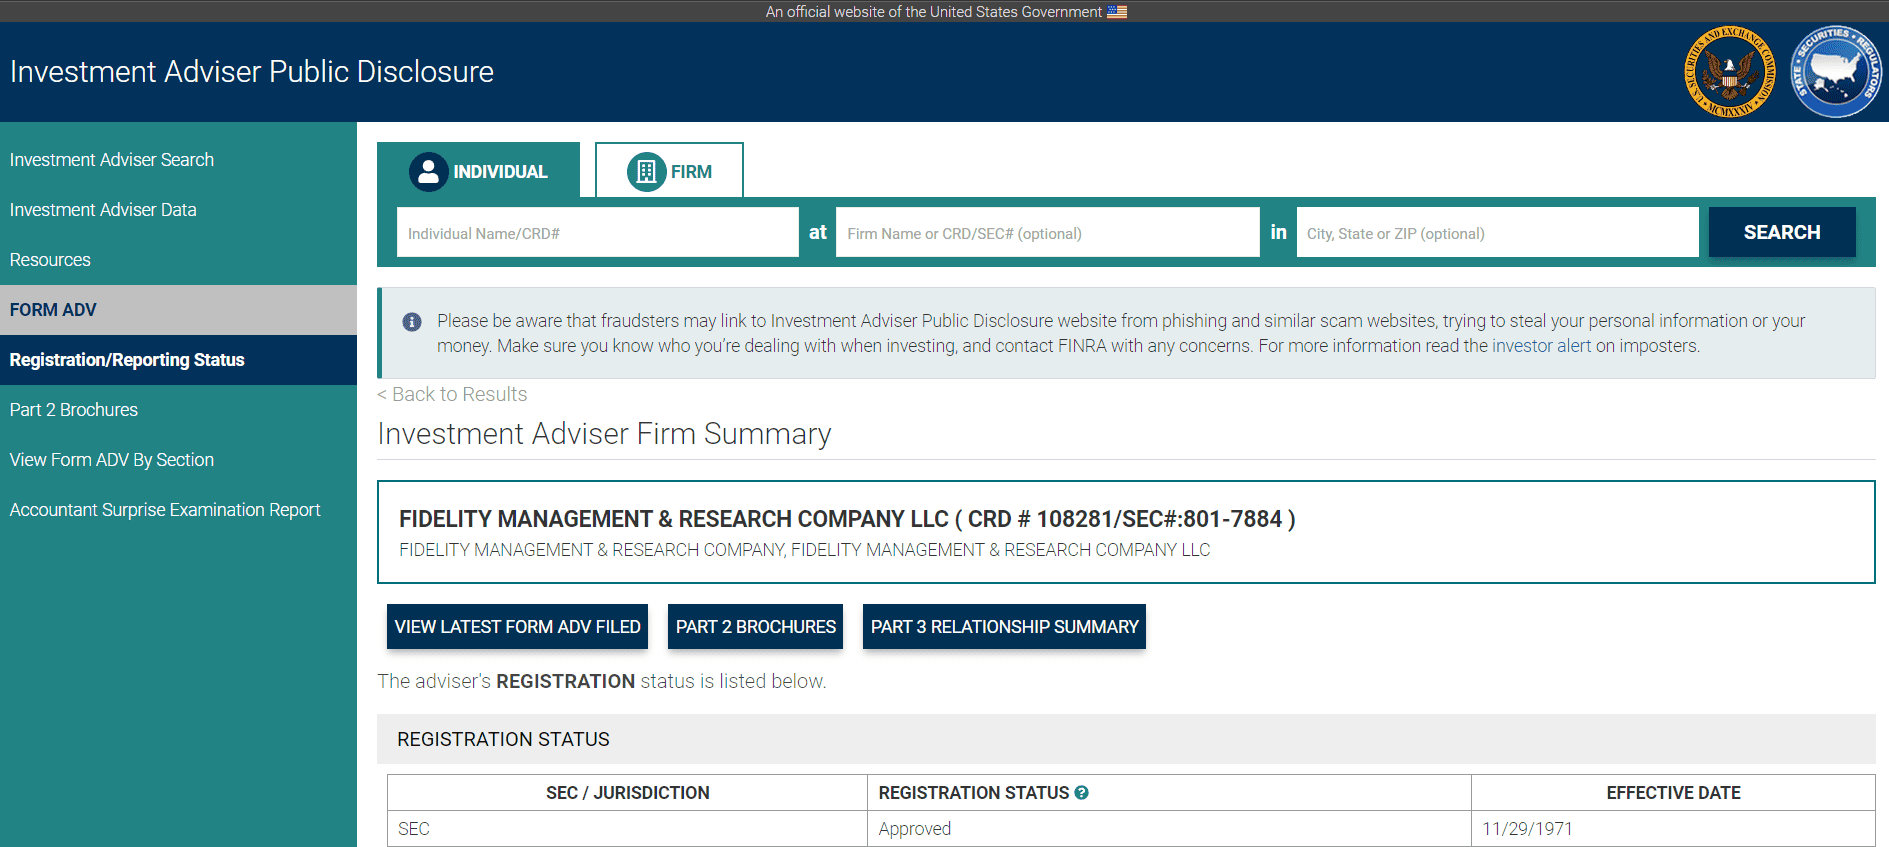Click the City, State or ZIP field
The height and width of the screenshot is (847, 1889).
coord(1497,232)
